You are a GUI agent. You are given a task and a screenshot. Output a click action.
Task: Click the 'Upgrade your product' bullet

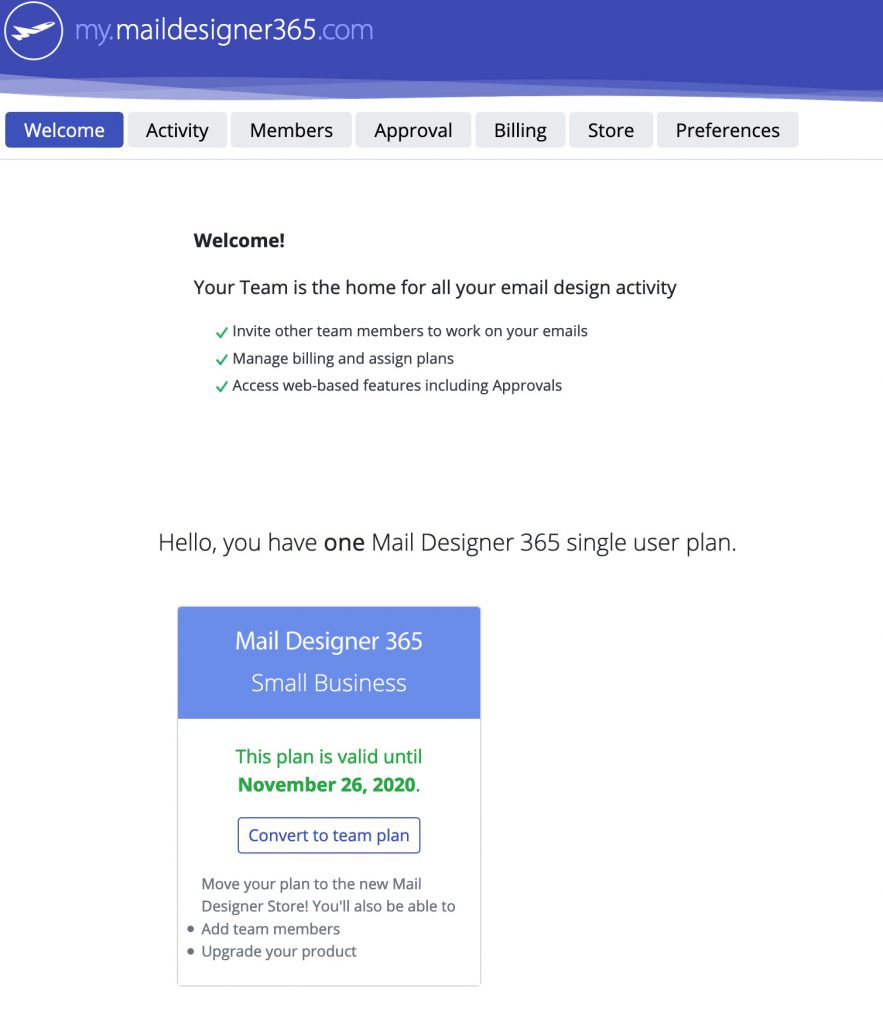[x=279, y=952]
